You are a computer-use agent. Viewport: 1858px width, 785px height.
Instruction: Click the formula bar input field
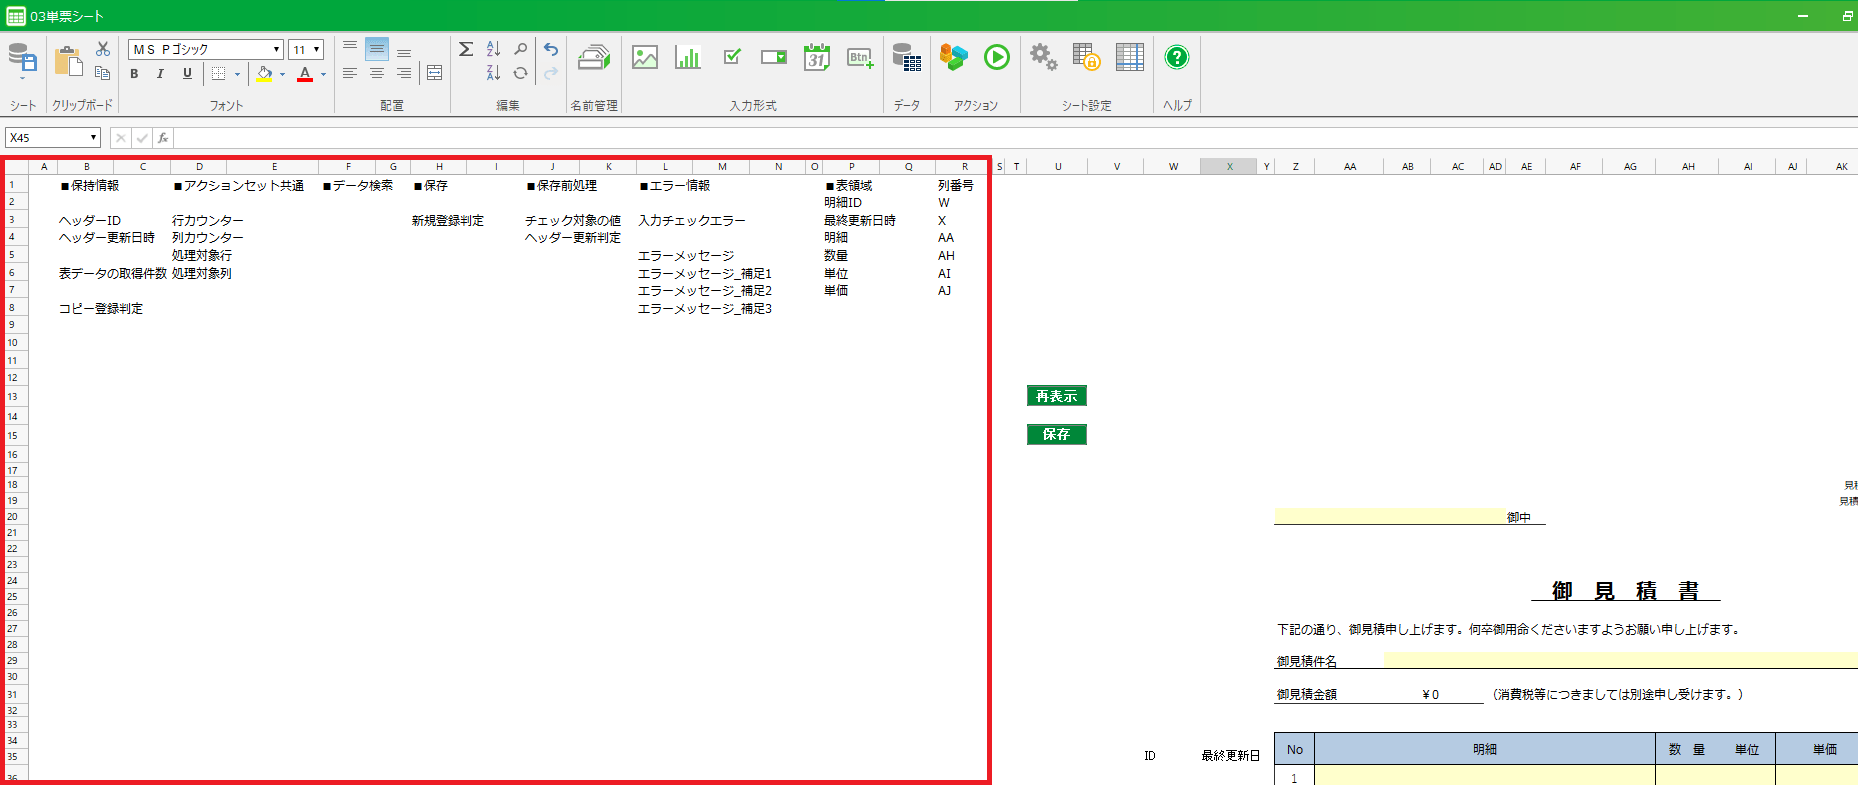click(x=1000, y=138)
